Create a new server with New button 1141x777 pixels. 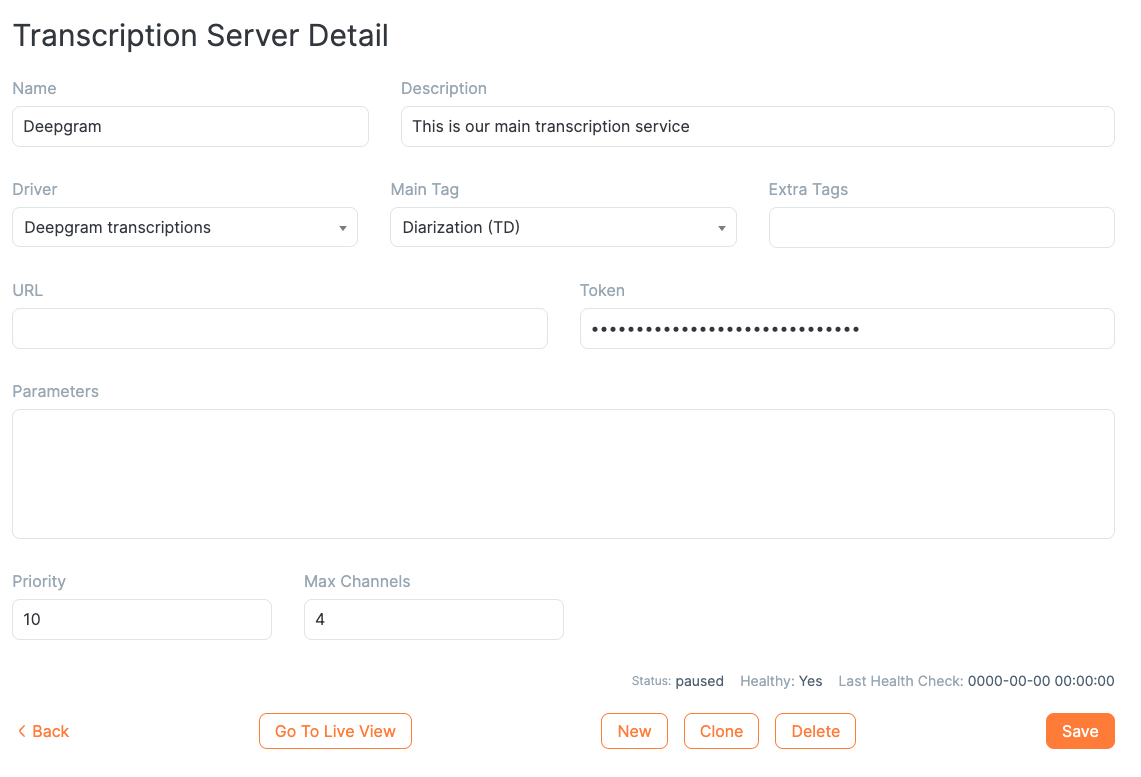click(x=635, y=731)
